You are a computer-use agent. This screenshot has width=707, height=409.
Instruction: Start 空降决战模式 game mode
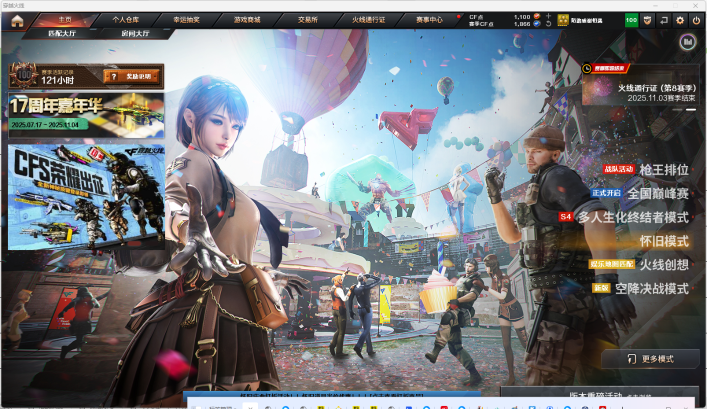pyautogui.click(x=650, y=288)
